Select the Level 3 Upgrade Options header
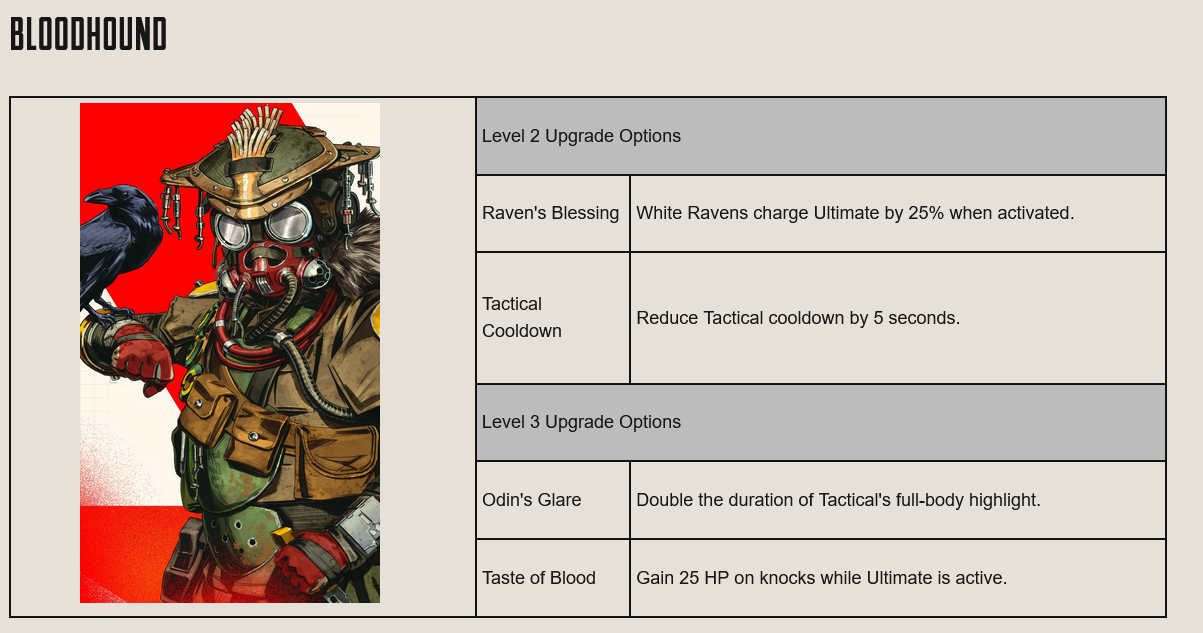This screenshot has height=633, width=1203. 581,422
